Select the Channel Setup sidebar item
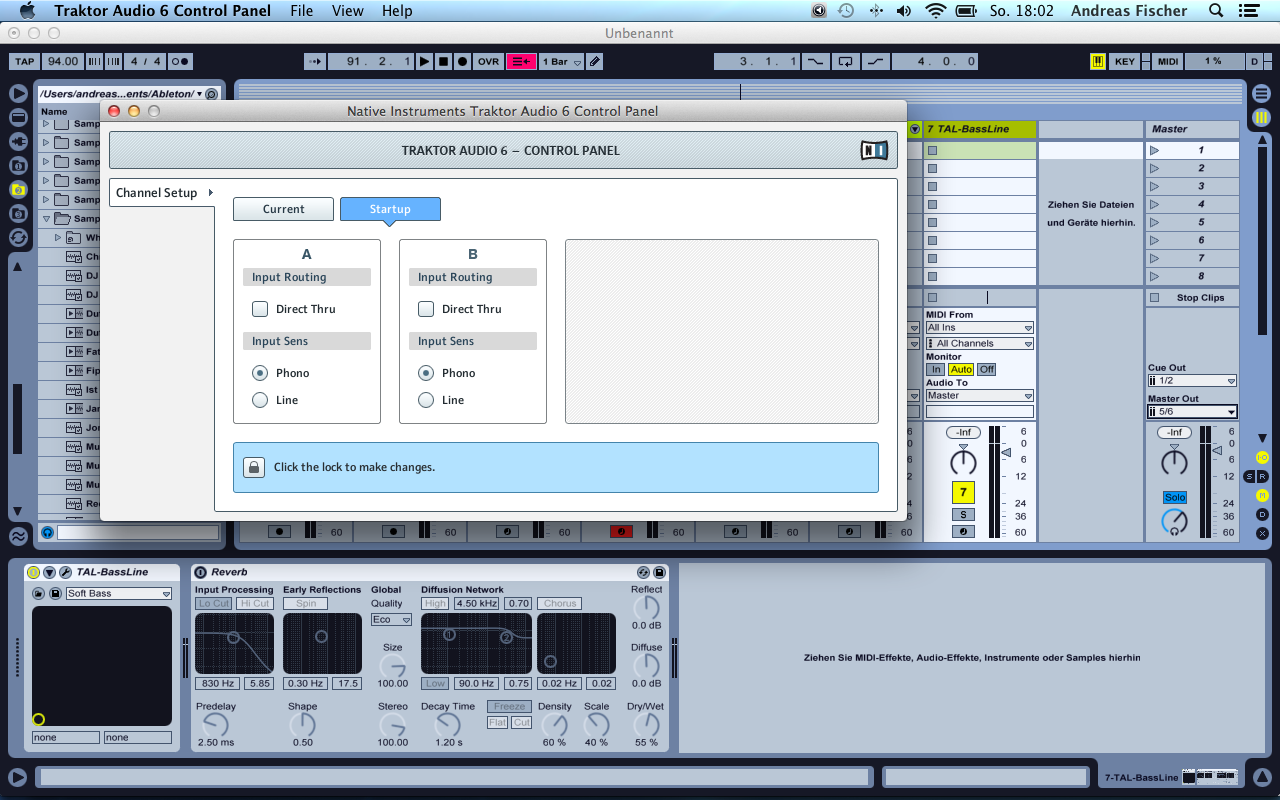Viewport: 1280px width, 800px height. coord(162,193)
